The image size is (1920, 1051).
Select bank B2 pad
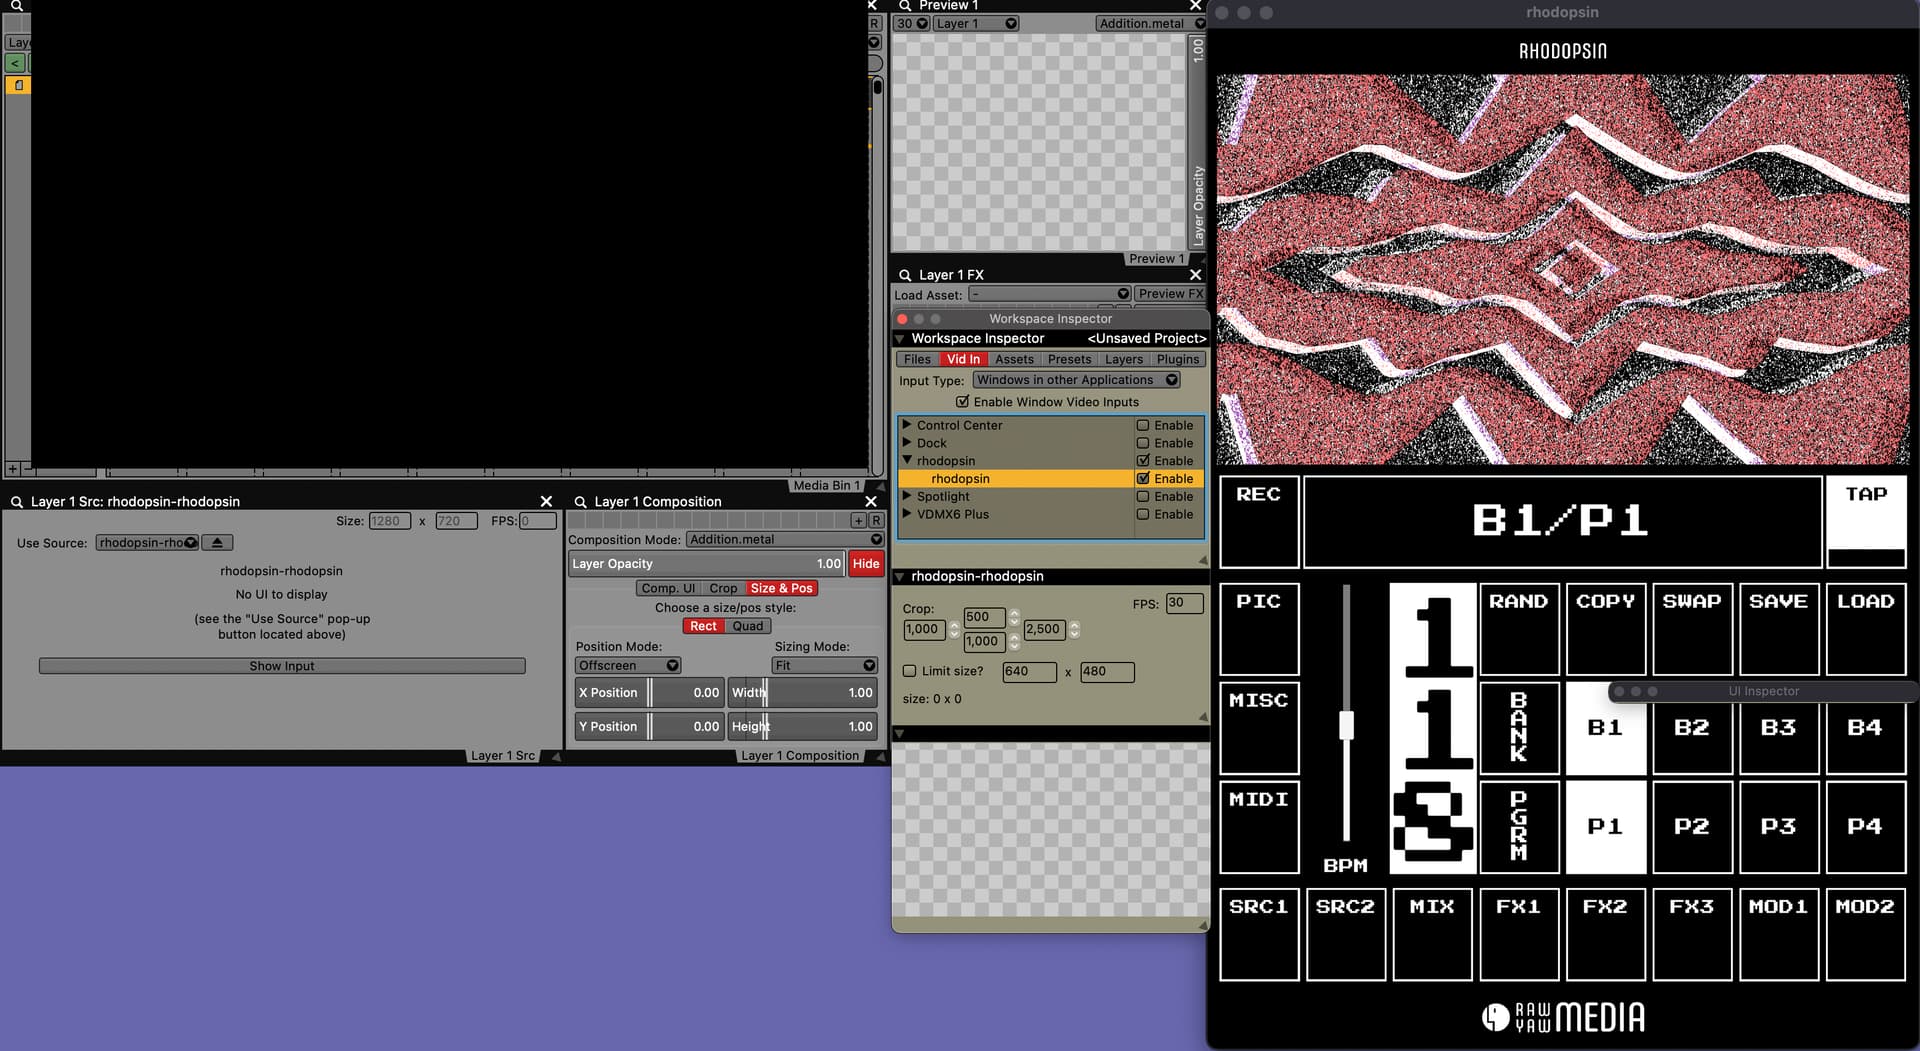tap(1692, 728)
